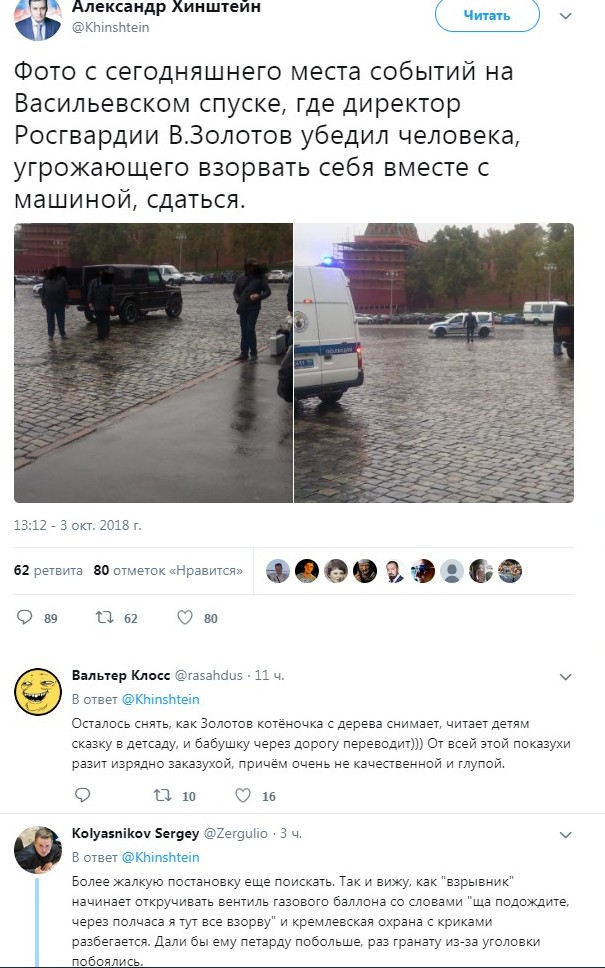View the 80 отметок «Нравится» list
The width and height of the screenshot is (605, 968).
[168, 570]
